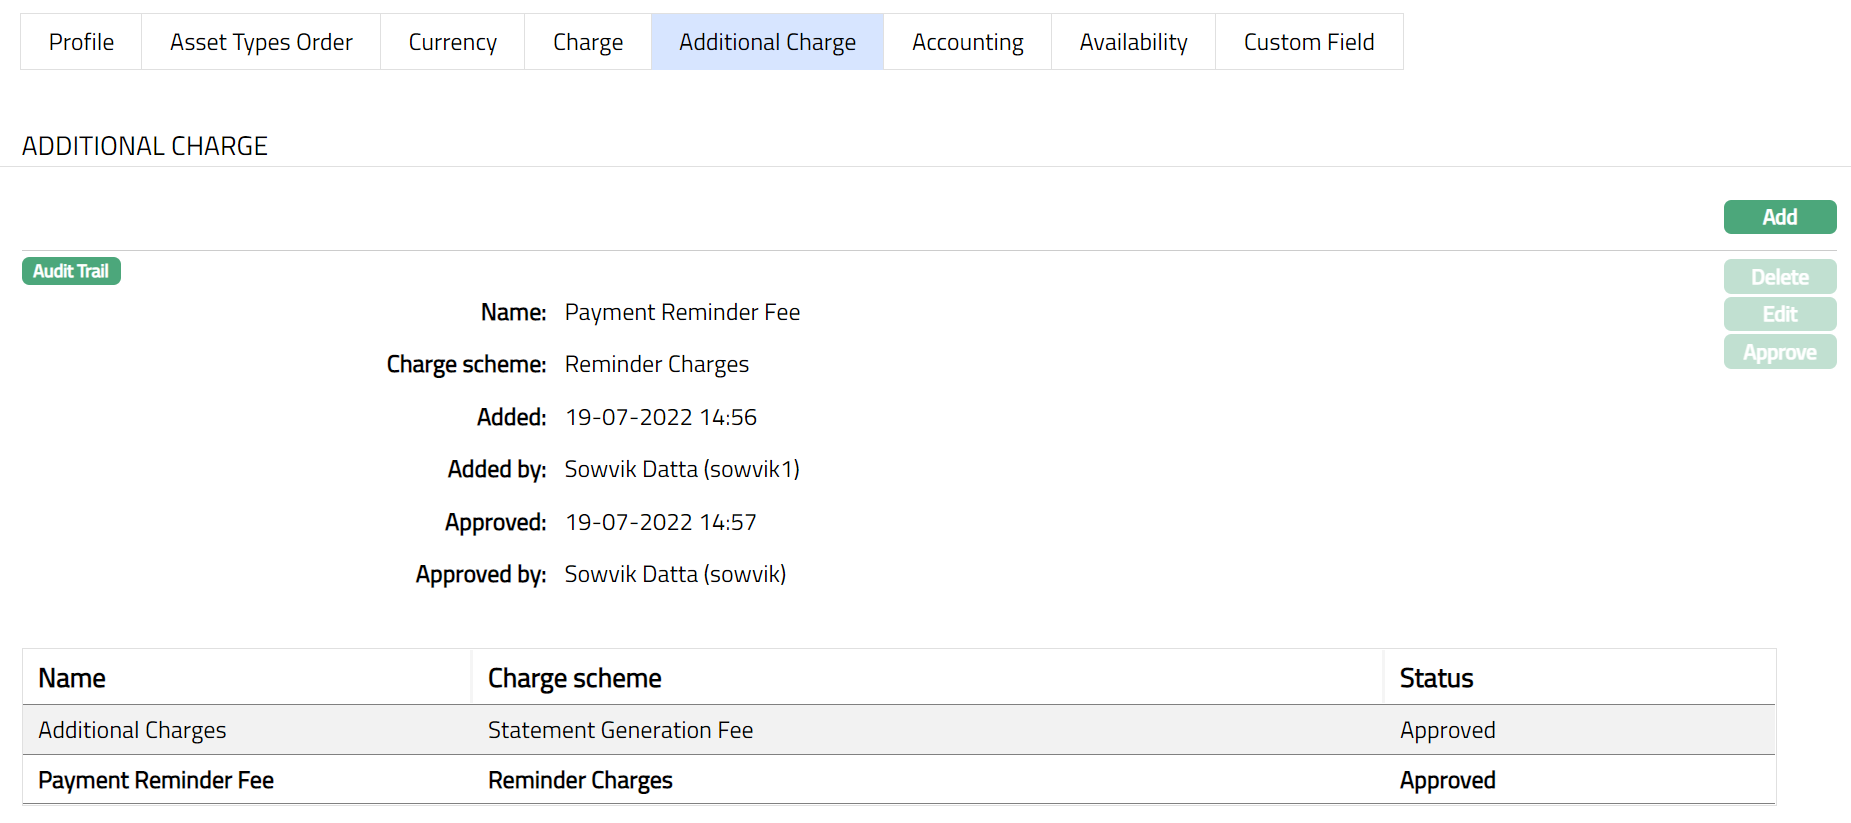1851x823 pixels.
Task: Open the Custom Field tab
Action: [x=1308, y=42]
